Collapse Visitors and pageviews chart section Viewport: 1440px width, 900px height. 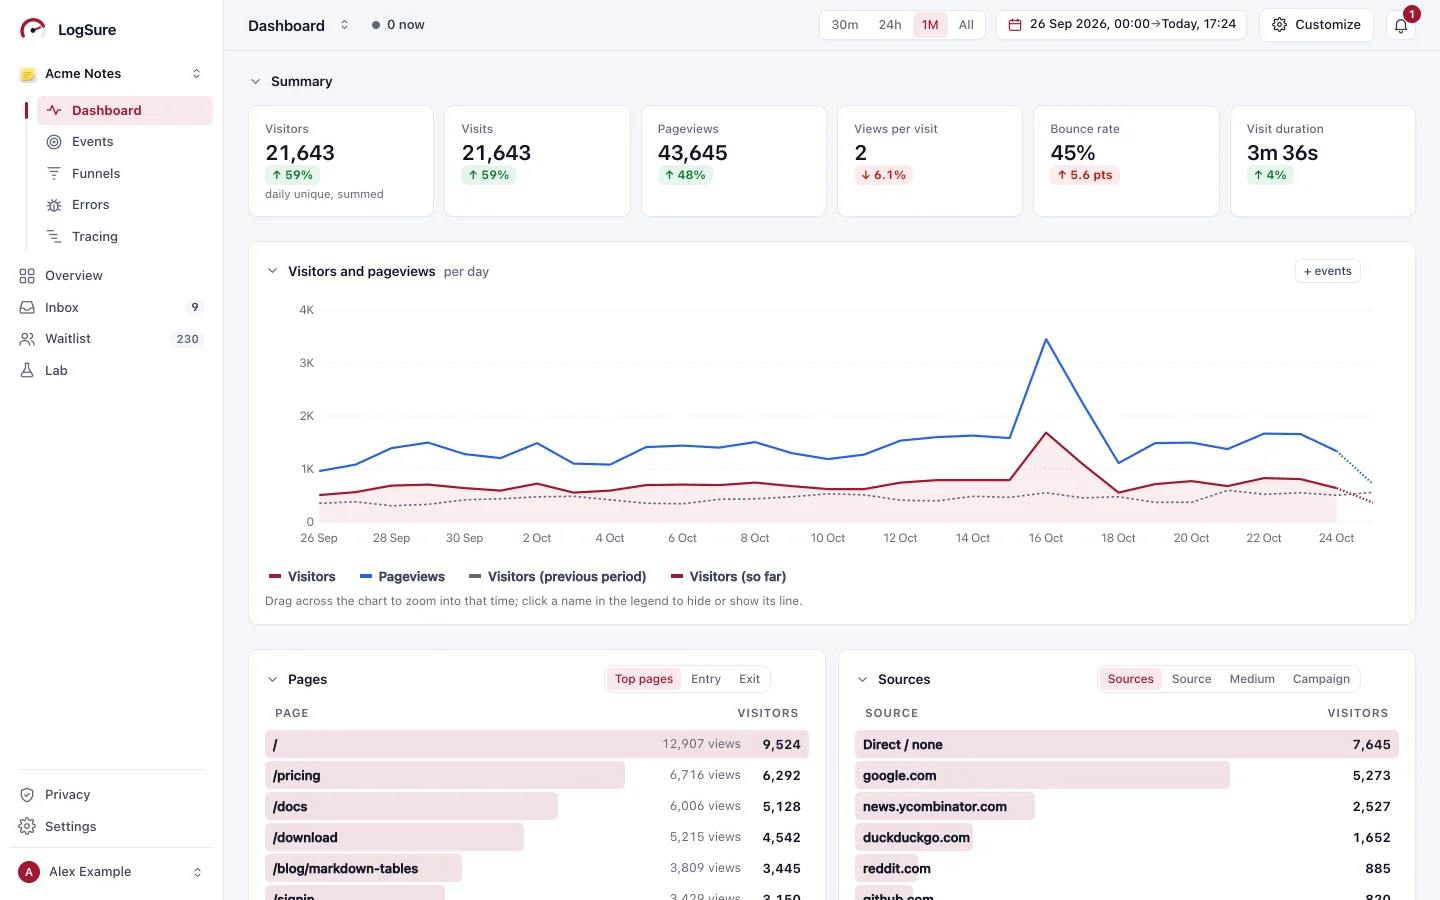tap(272, 271)
